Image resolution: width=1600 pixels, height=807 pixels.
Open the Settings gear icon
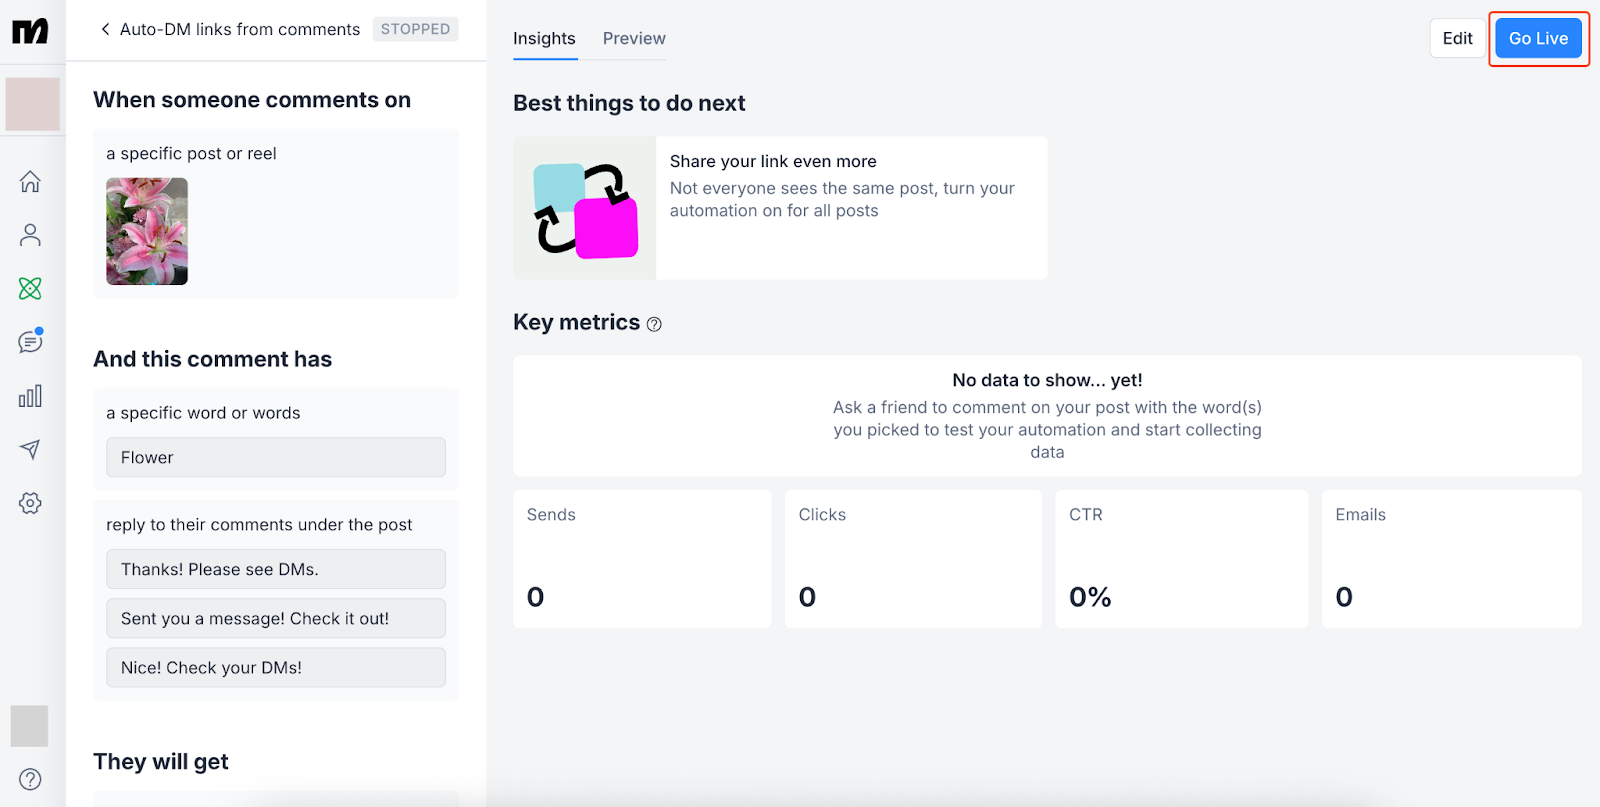click(x=30, y=503)
